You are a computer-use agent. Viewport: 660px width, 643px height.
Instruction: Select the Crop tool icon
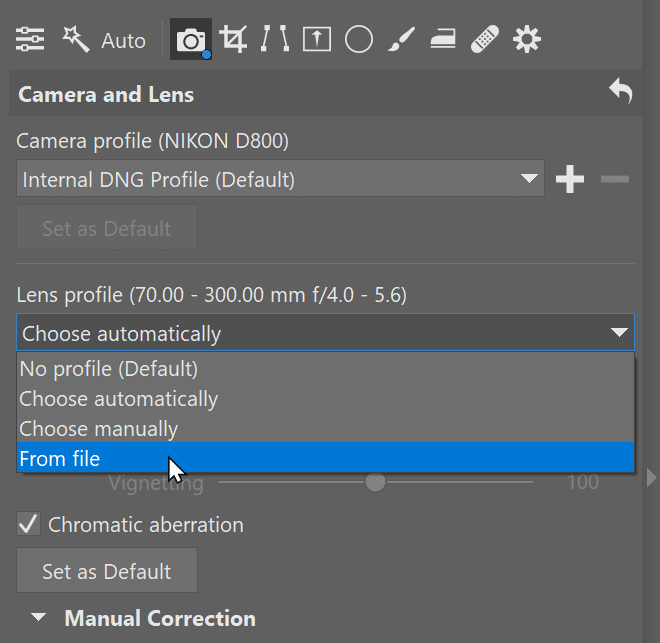[x=233, y=39]
